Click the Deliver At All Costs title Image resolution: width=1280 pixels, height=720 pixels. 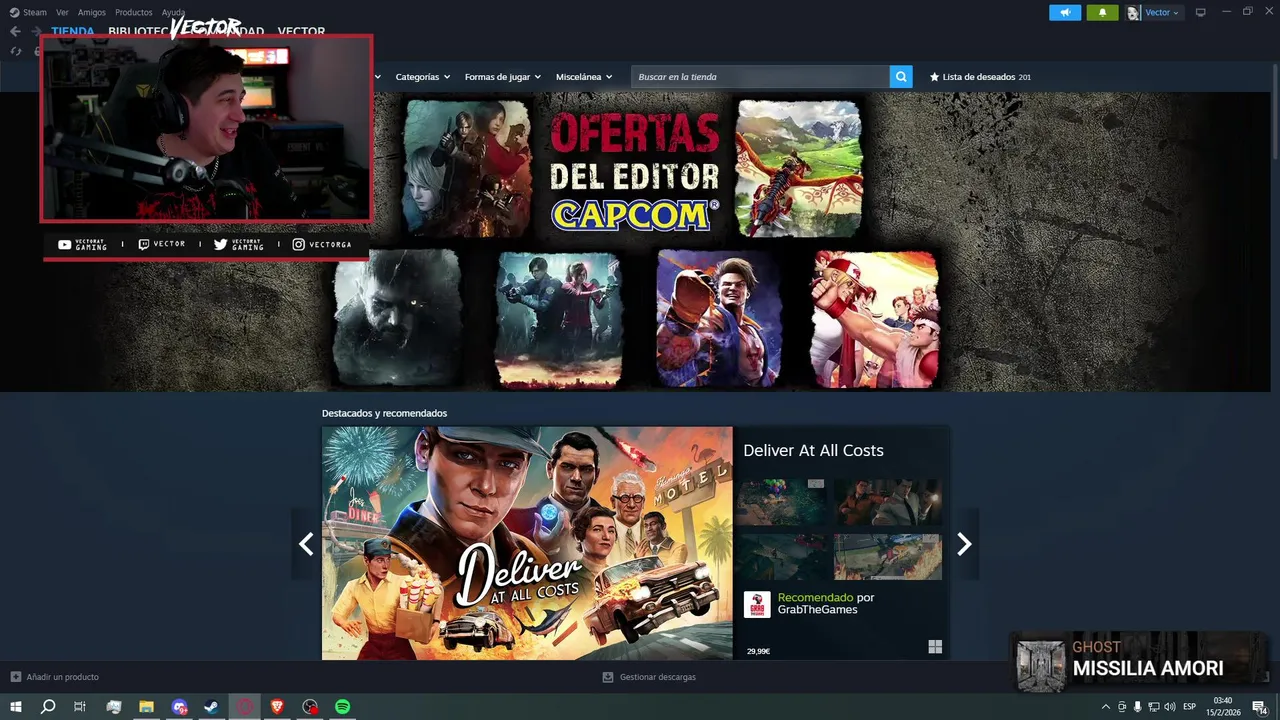pyautogui.click(x=813, y=451)
